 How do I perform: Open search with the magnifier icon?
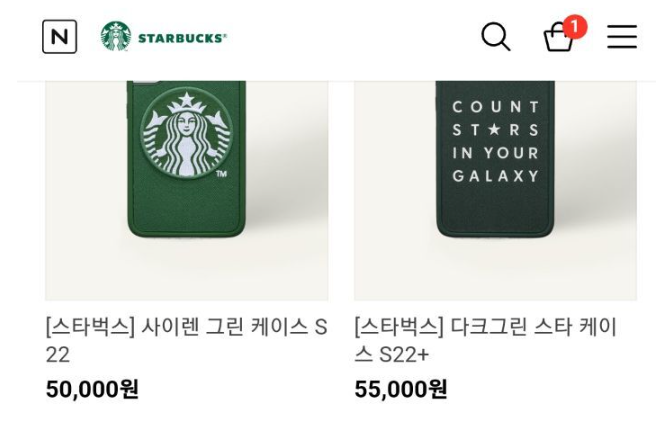495,37
